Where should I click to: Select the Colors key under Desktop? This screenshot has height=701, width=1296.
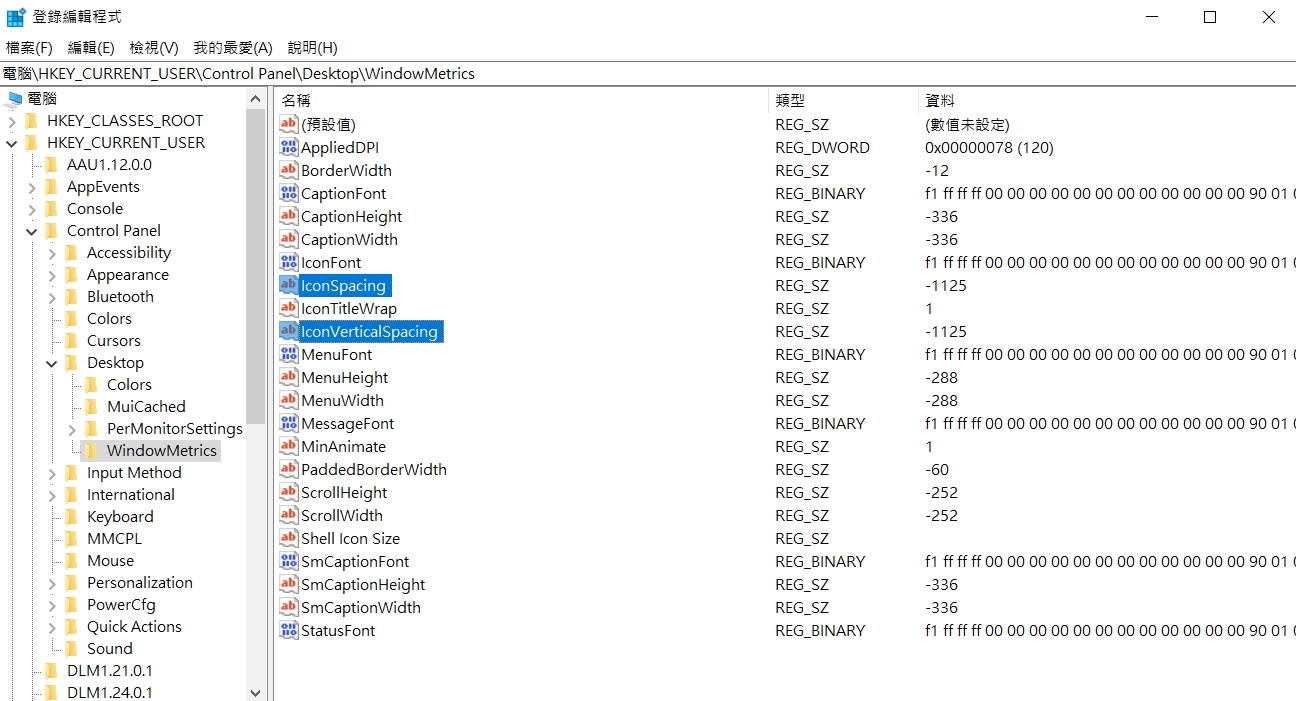coord(129,384)
